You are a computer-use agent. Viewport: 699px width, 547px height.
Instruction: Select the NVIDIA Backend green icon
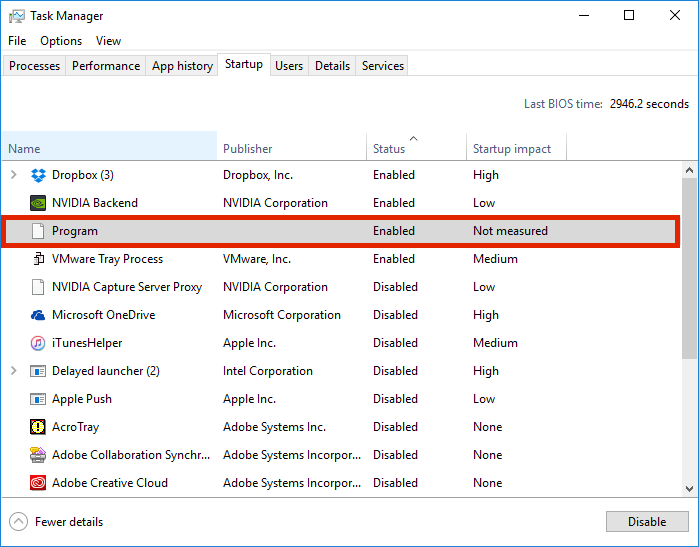[x=38, y=203]
